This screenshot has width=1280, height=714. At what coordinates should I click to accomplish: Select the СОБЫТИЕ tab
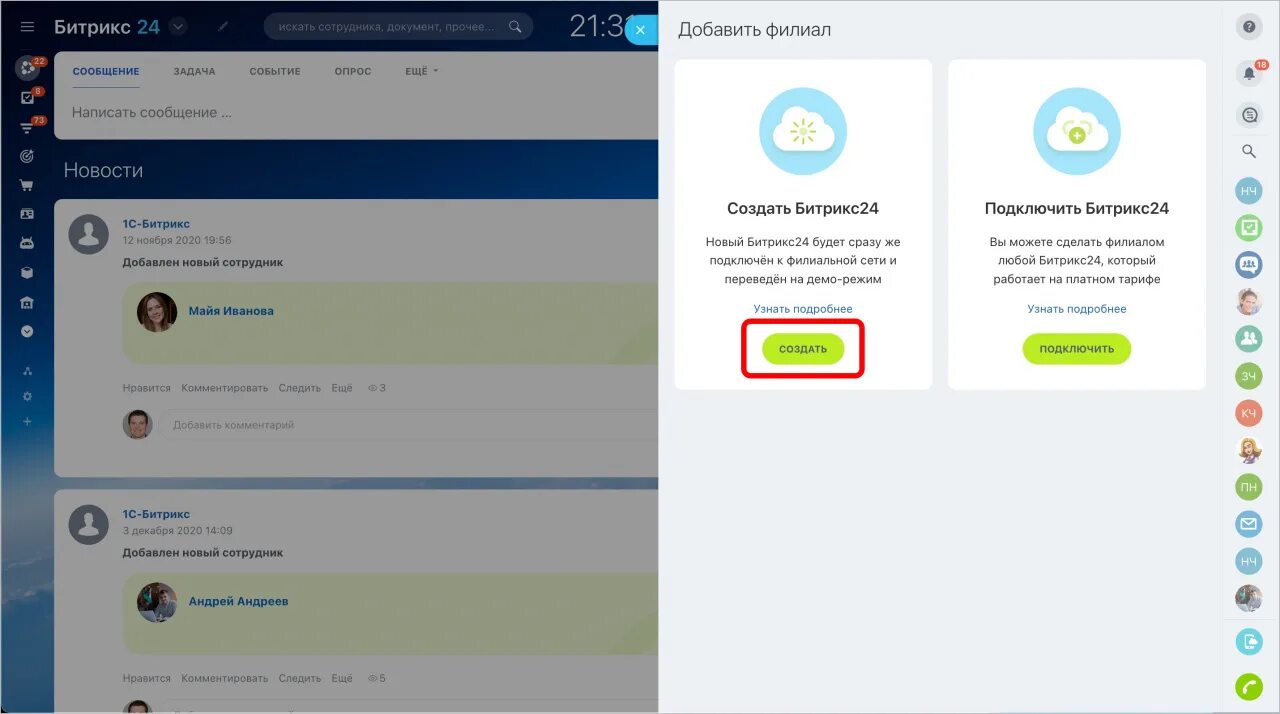click(x=275, y=71)
